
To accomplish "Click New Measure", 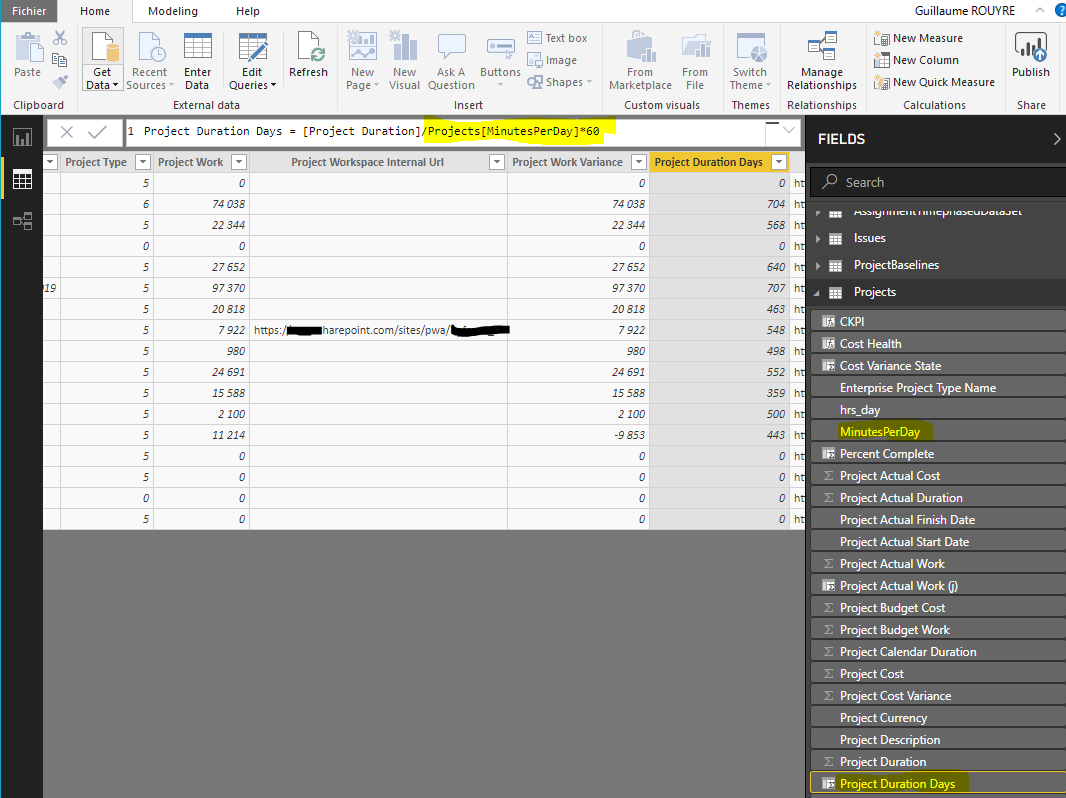I will pos(918,38).
